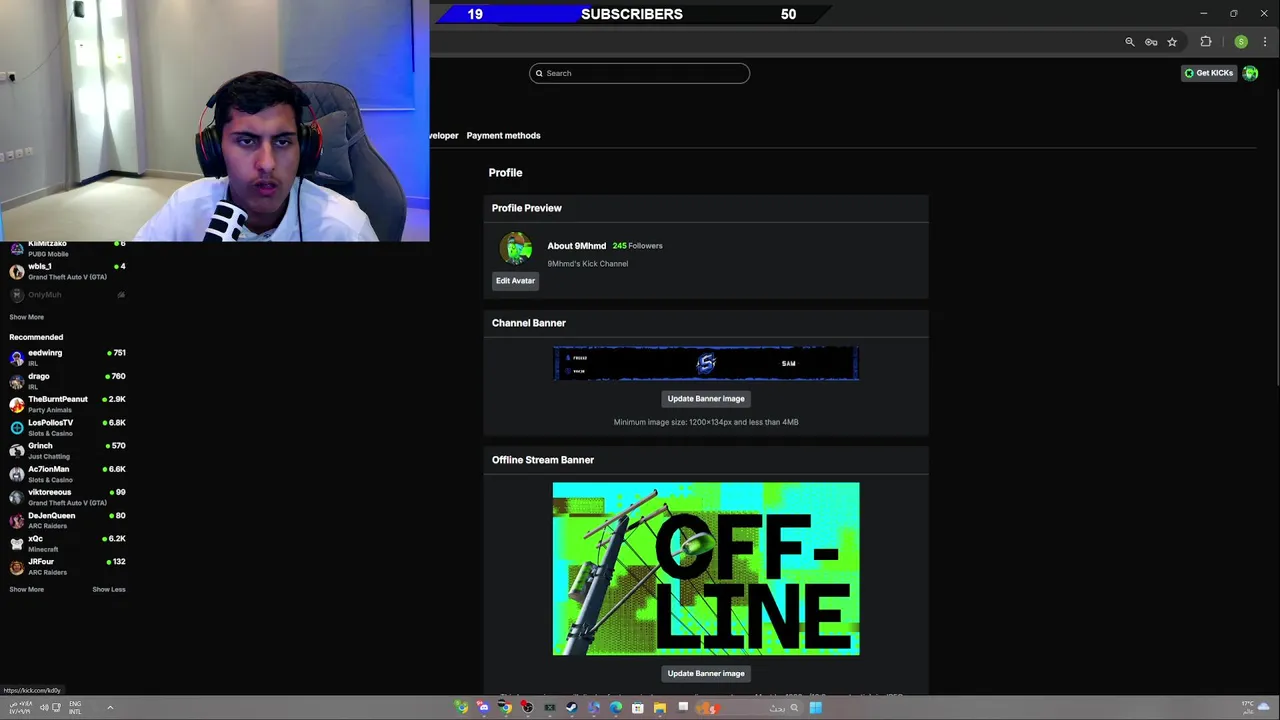Expand Show More under Recommended list
Screen dimensions: 1280x720
coord(26,589)
